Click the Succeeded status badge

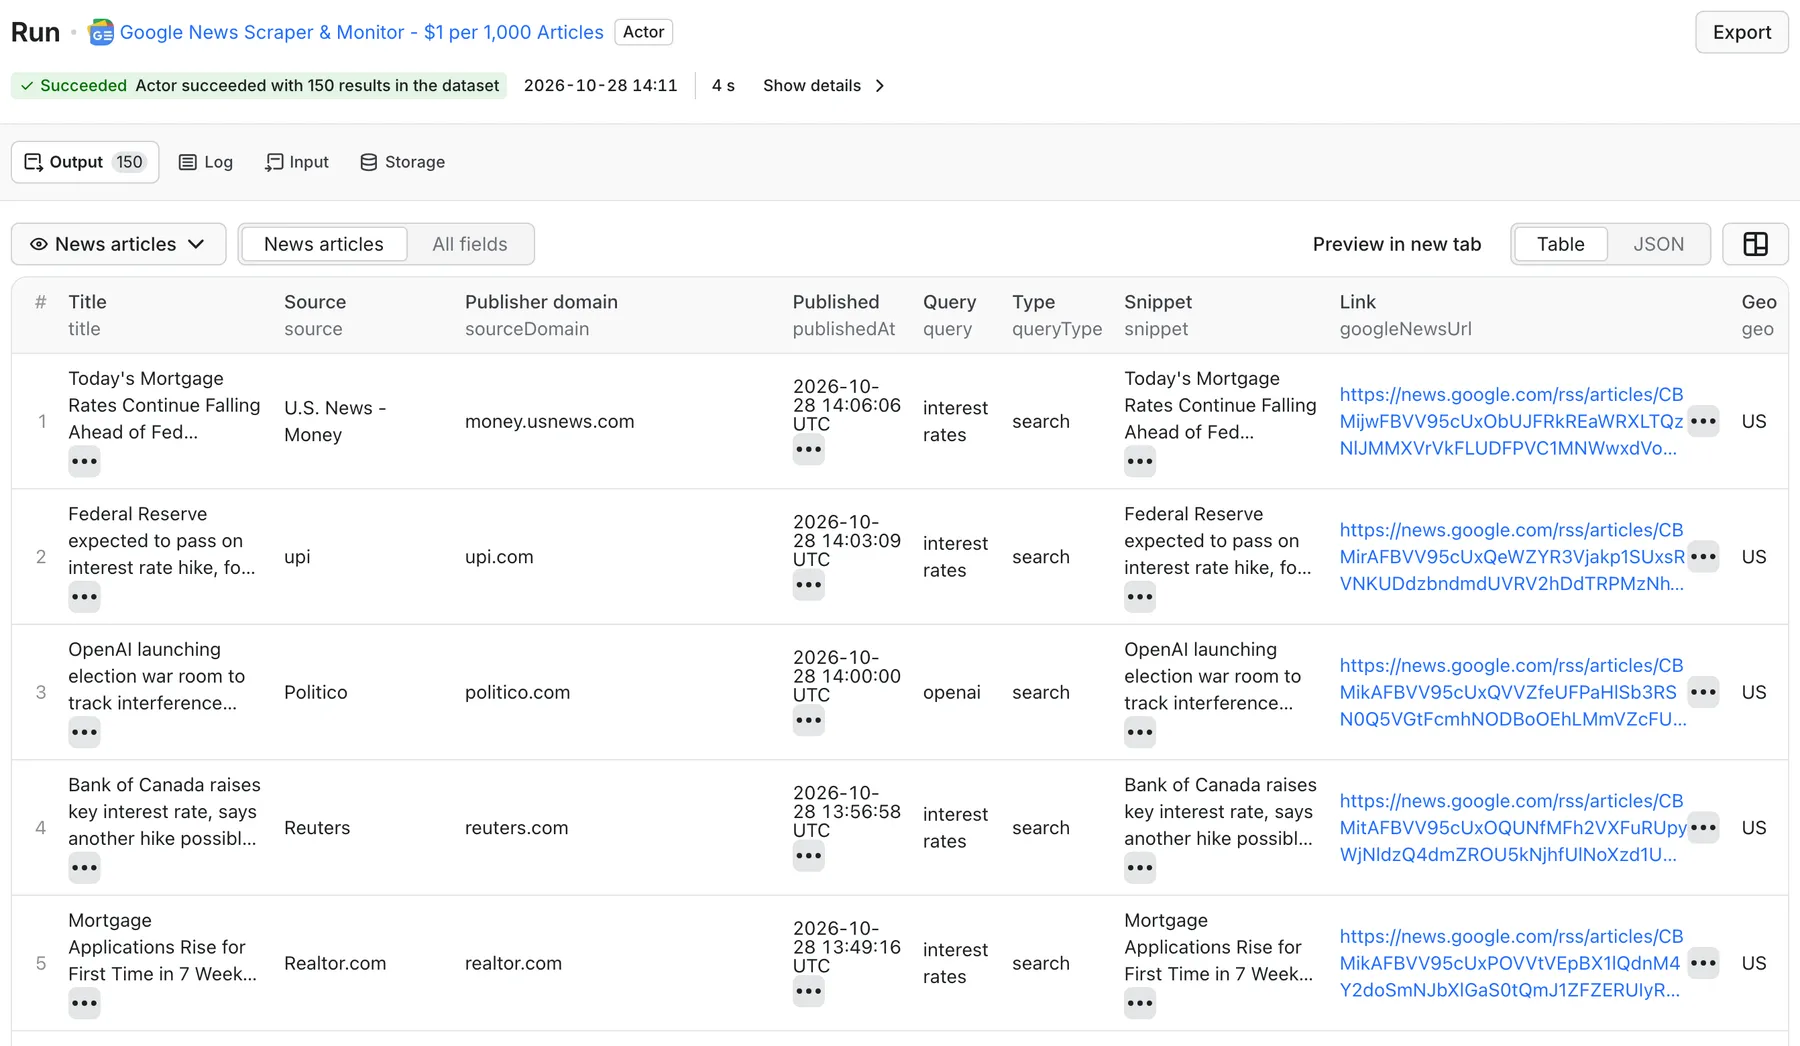(x=259, y=86)
